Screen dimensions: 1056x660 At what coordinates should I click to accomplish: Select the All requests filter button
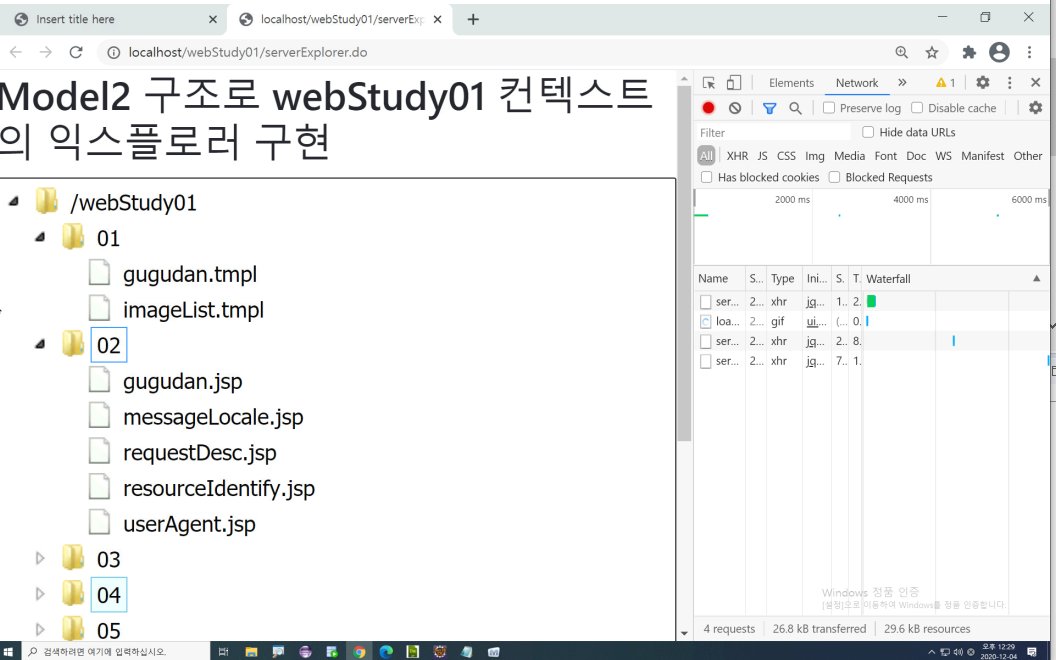point(706,155)
